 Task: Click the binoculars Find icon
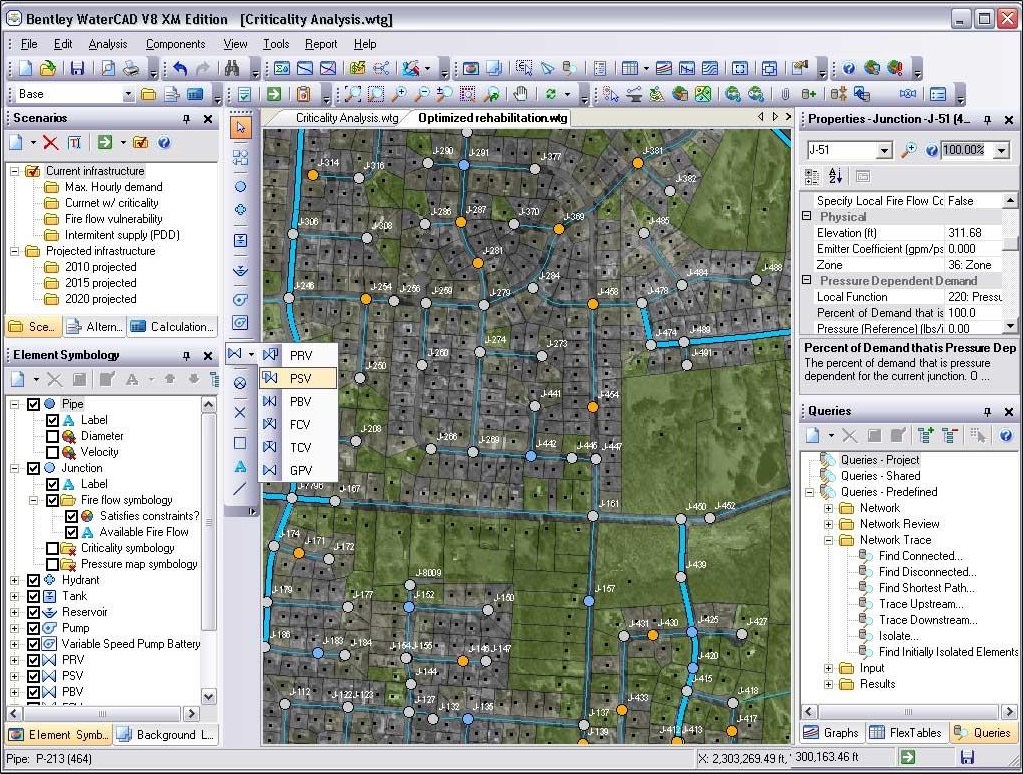232,69
